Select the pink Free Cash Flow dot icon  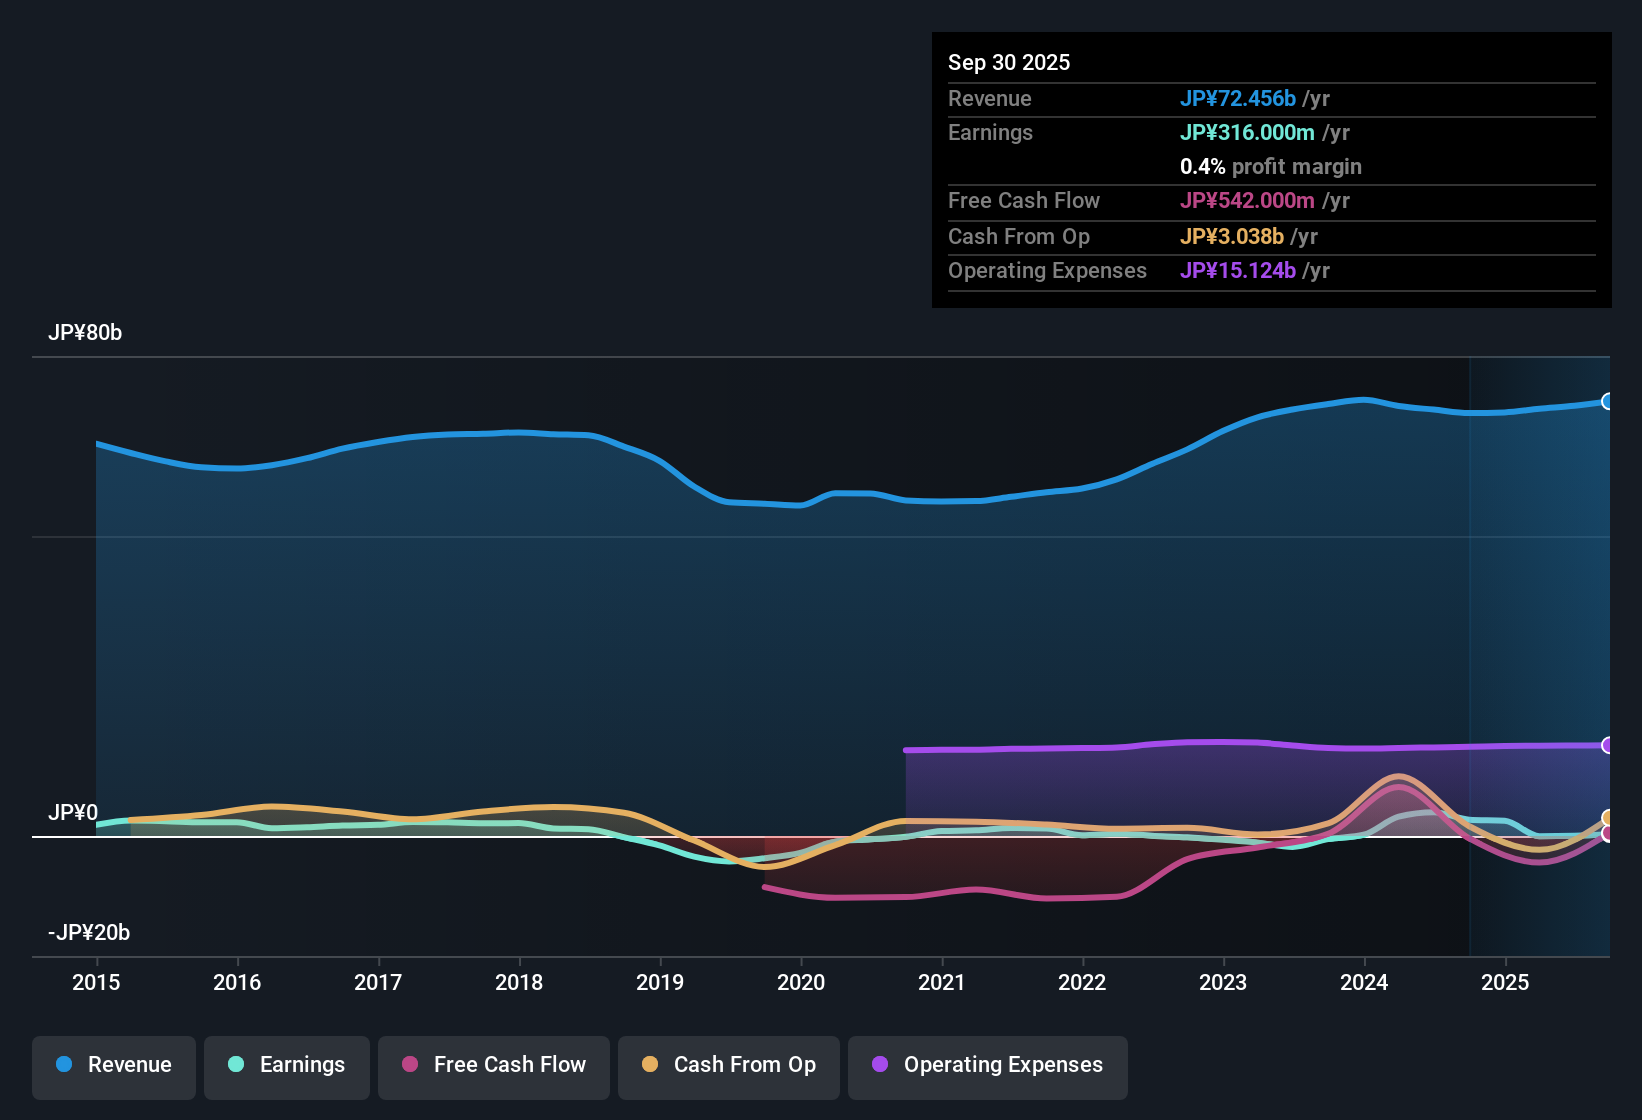tap(409, 1065)
